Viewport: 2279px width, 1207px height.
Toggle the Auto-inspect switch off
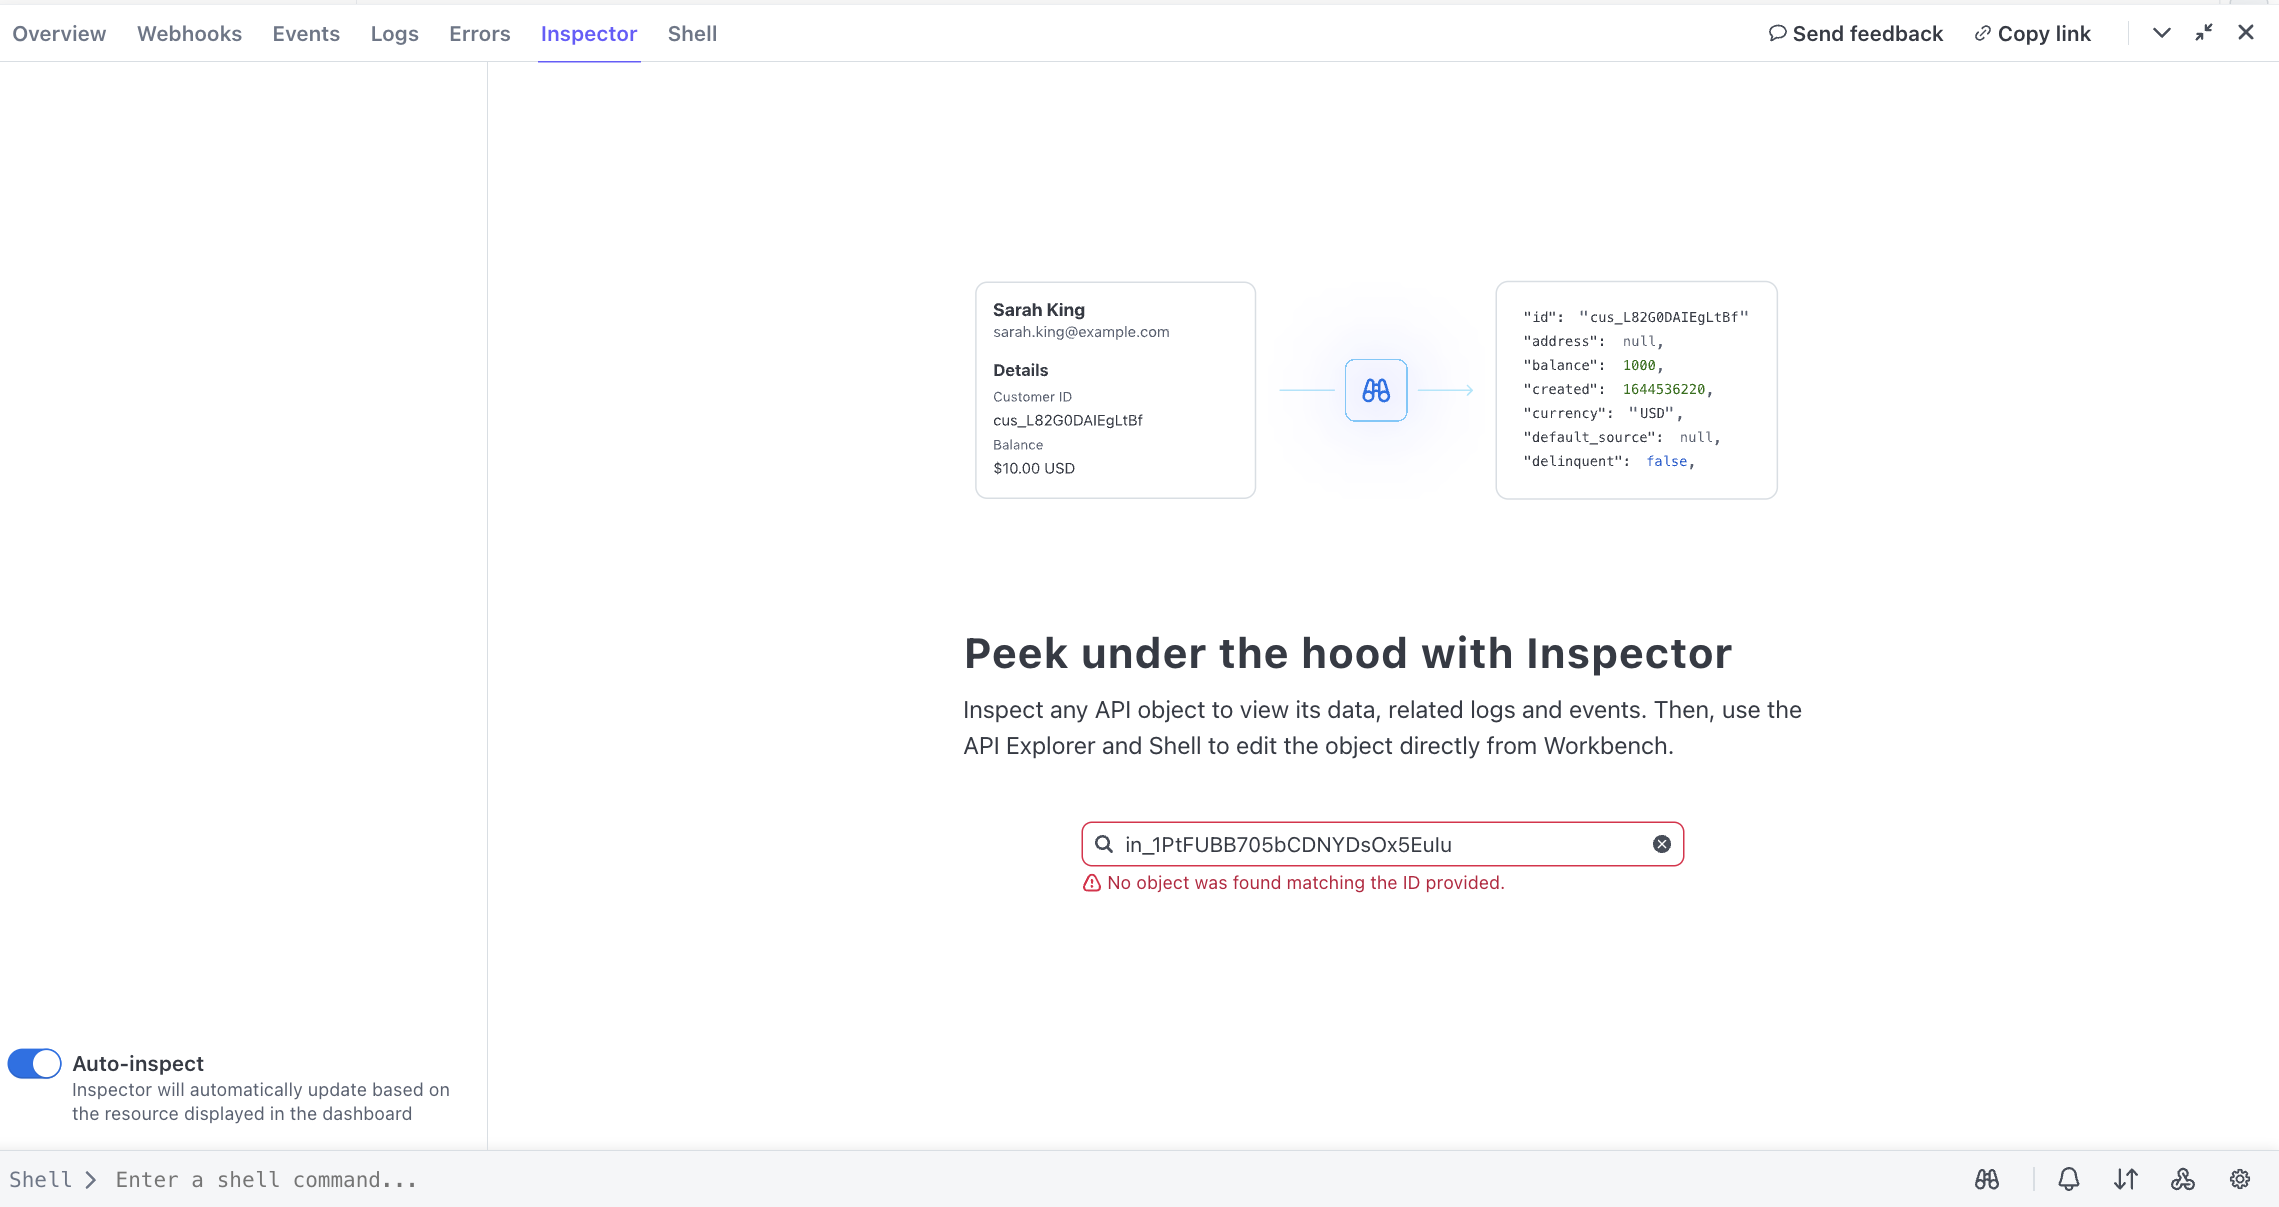tap(35, 1063)
